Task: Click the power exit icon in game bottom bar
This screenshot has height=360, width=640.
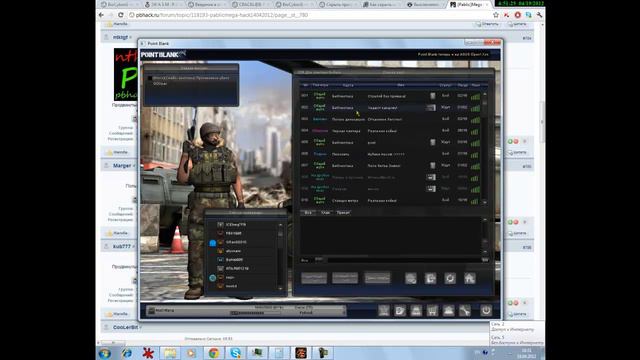Action: pos(486,311)
